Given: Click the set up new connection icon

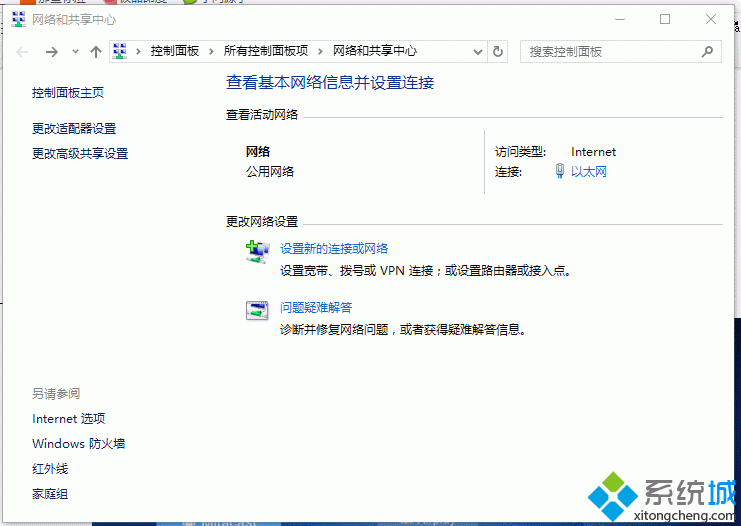Looking at the screenshot, I should coord(257,252).
